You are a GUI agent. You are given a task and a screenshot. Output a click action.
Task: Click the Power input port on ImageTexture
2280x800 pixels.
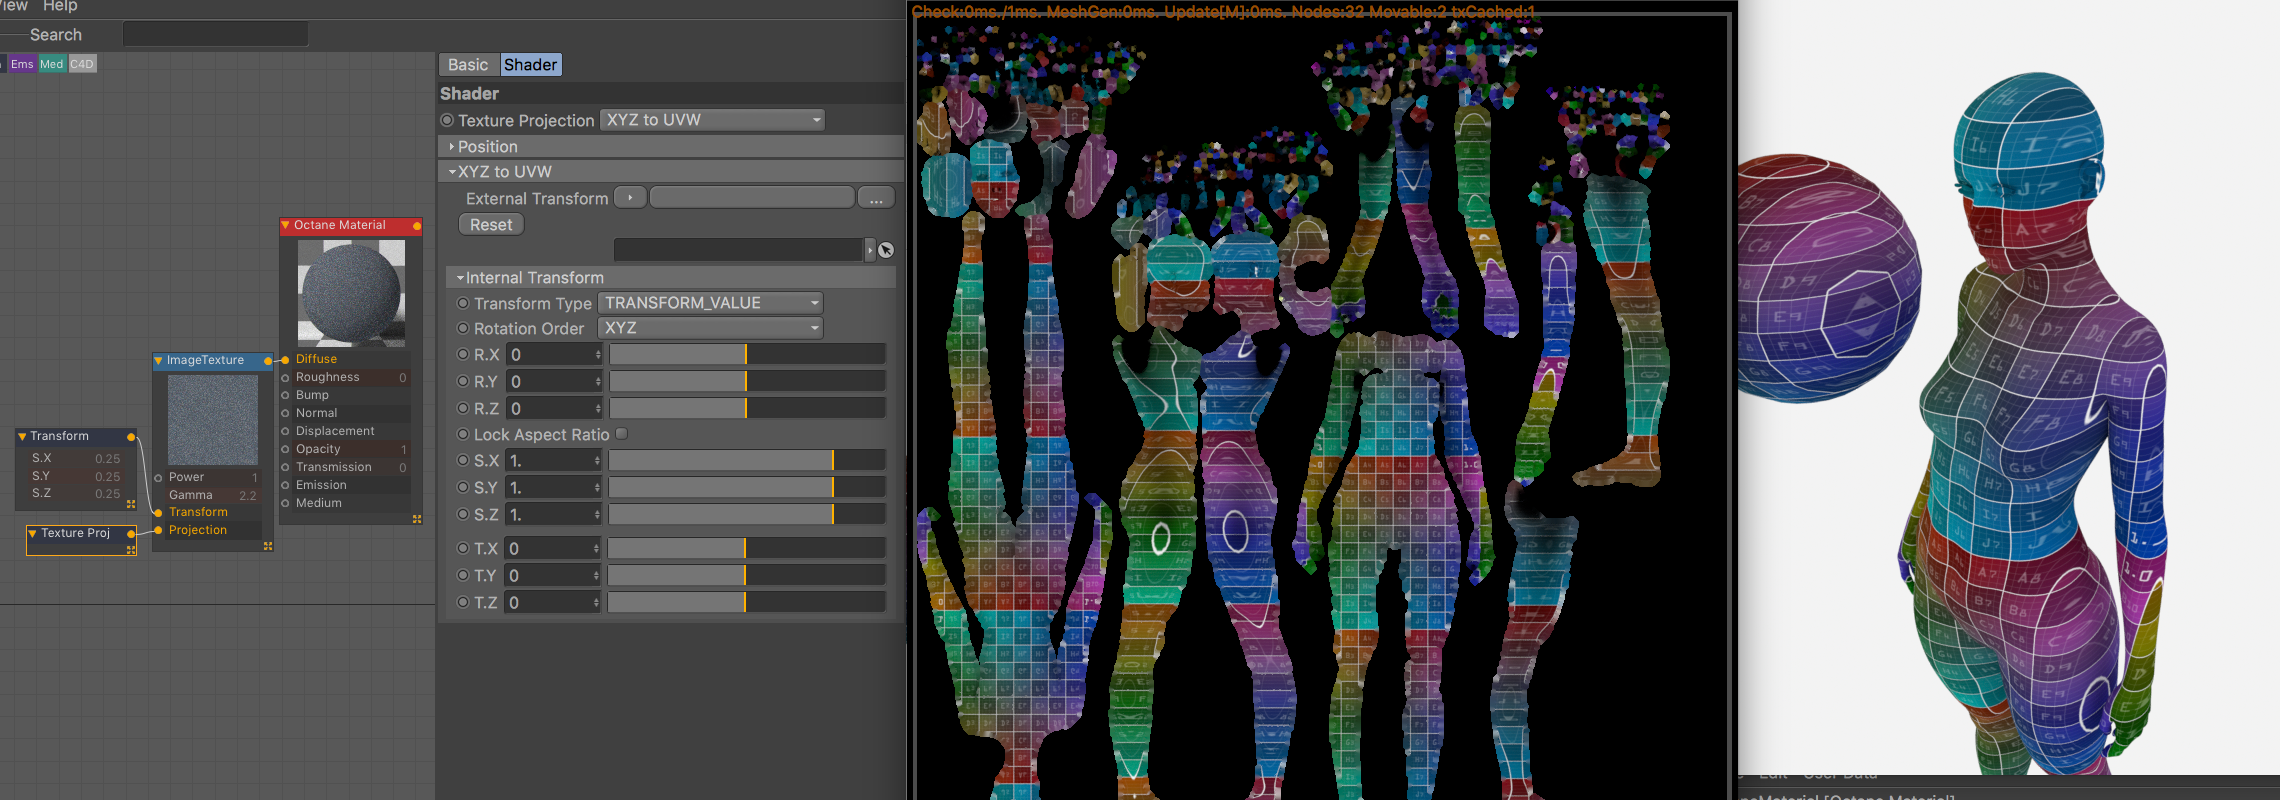158,478
